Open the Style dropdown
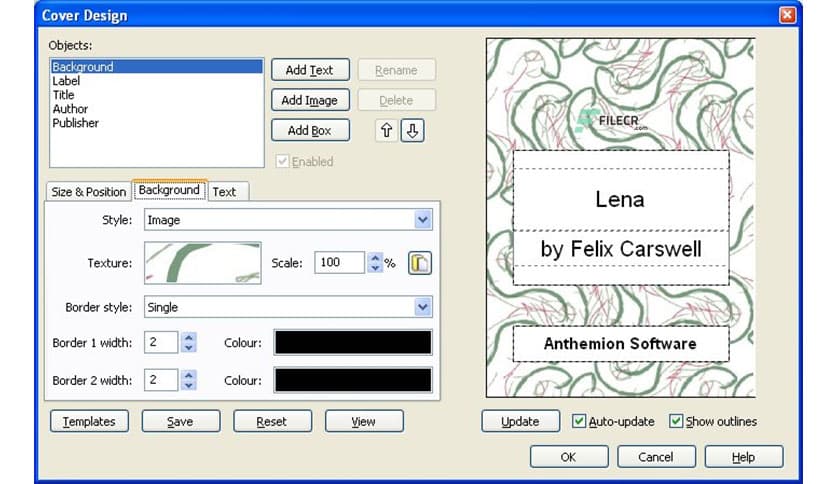The height and width of the screenshot is (484, 836). (x=422, y=220)
